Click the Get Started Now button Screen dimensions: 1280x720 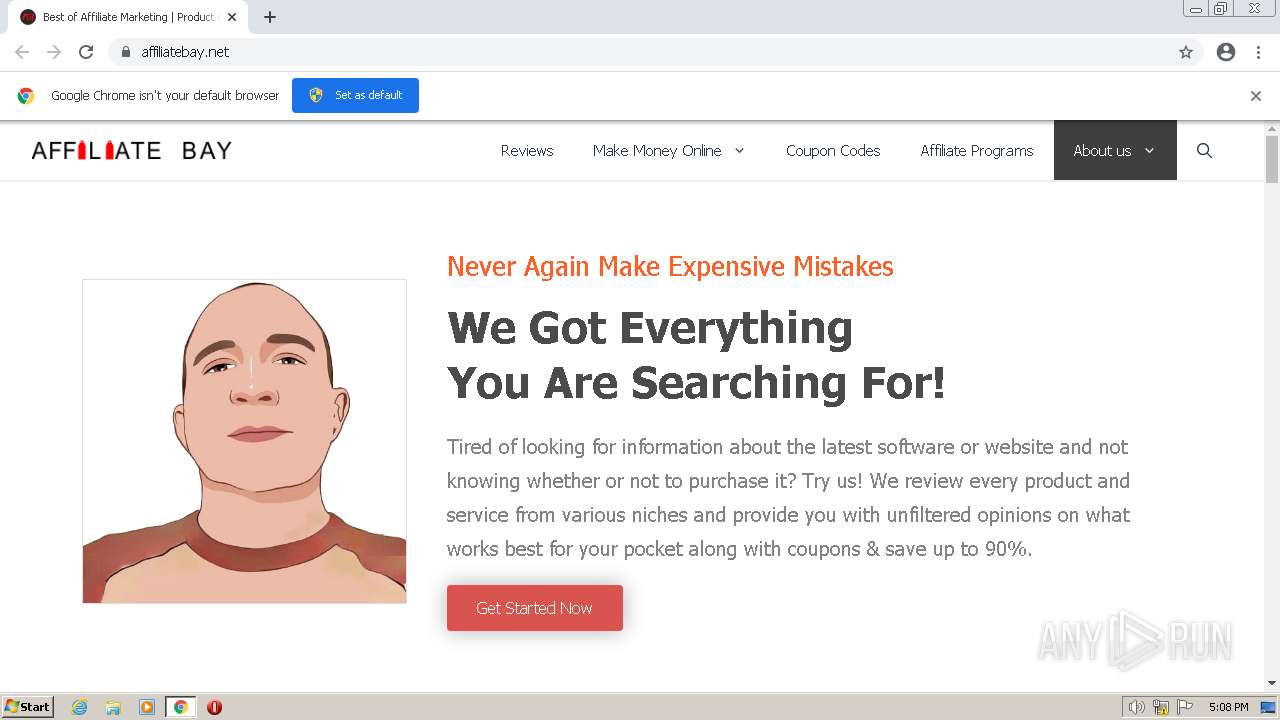(x=535, y=608)
